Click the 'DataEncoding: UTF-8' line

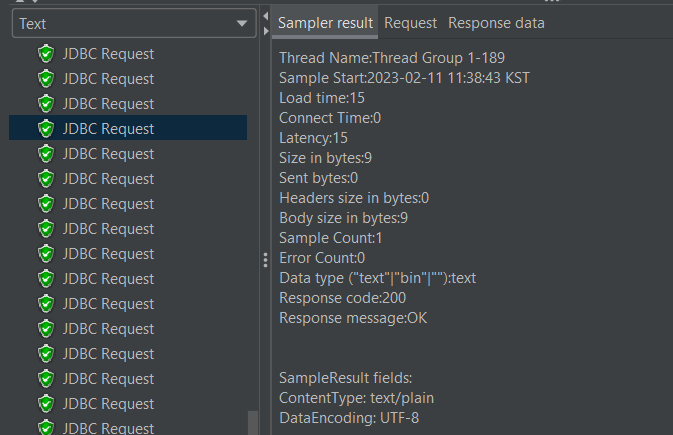tap(349, 418)
